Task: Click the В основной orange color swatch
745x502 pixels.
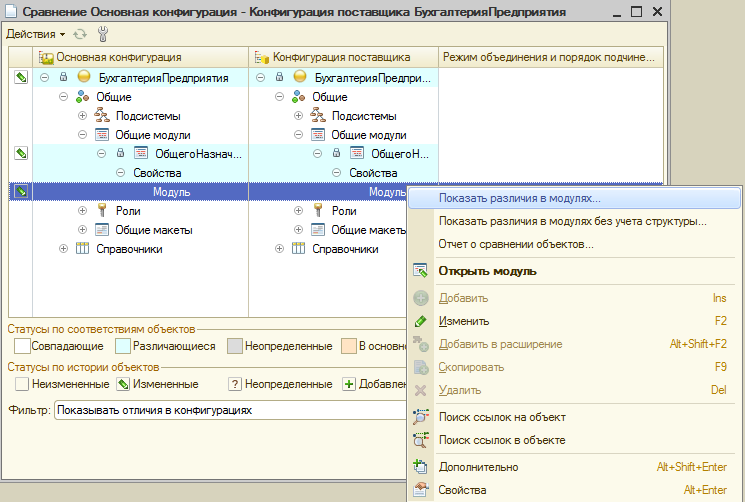Action: [349, 346]
